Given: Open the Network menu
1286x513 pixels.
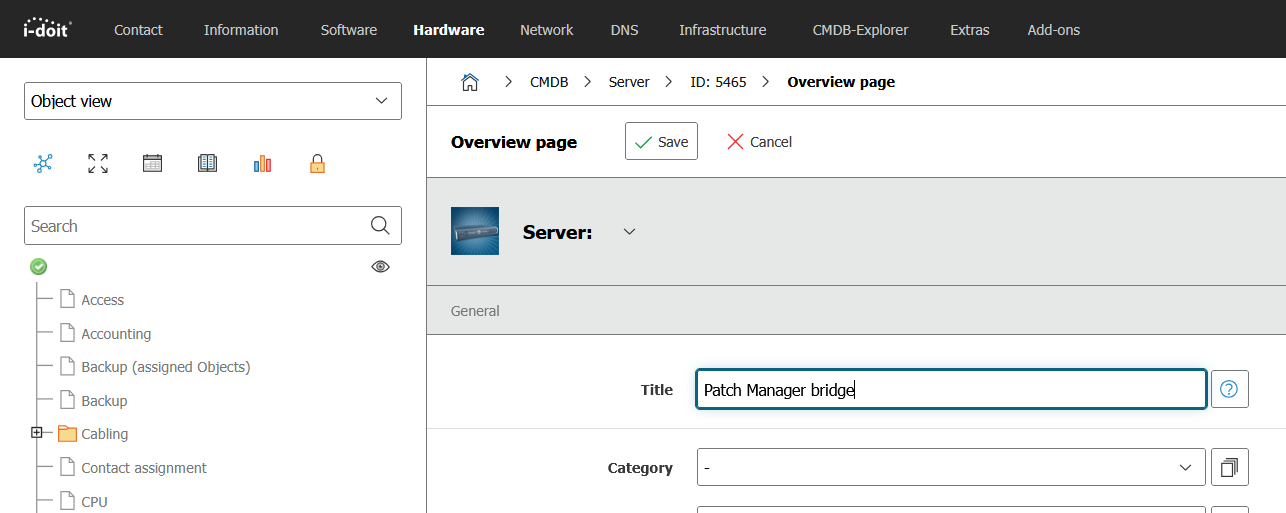Looking at the screenshot, I should [x=547, y=29].
